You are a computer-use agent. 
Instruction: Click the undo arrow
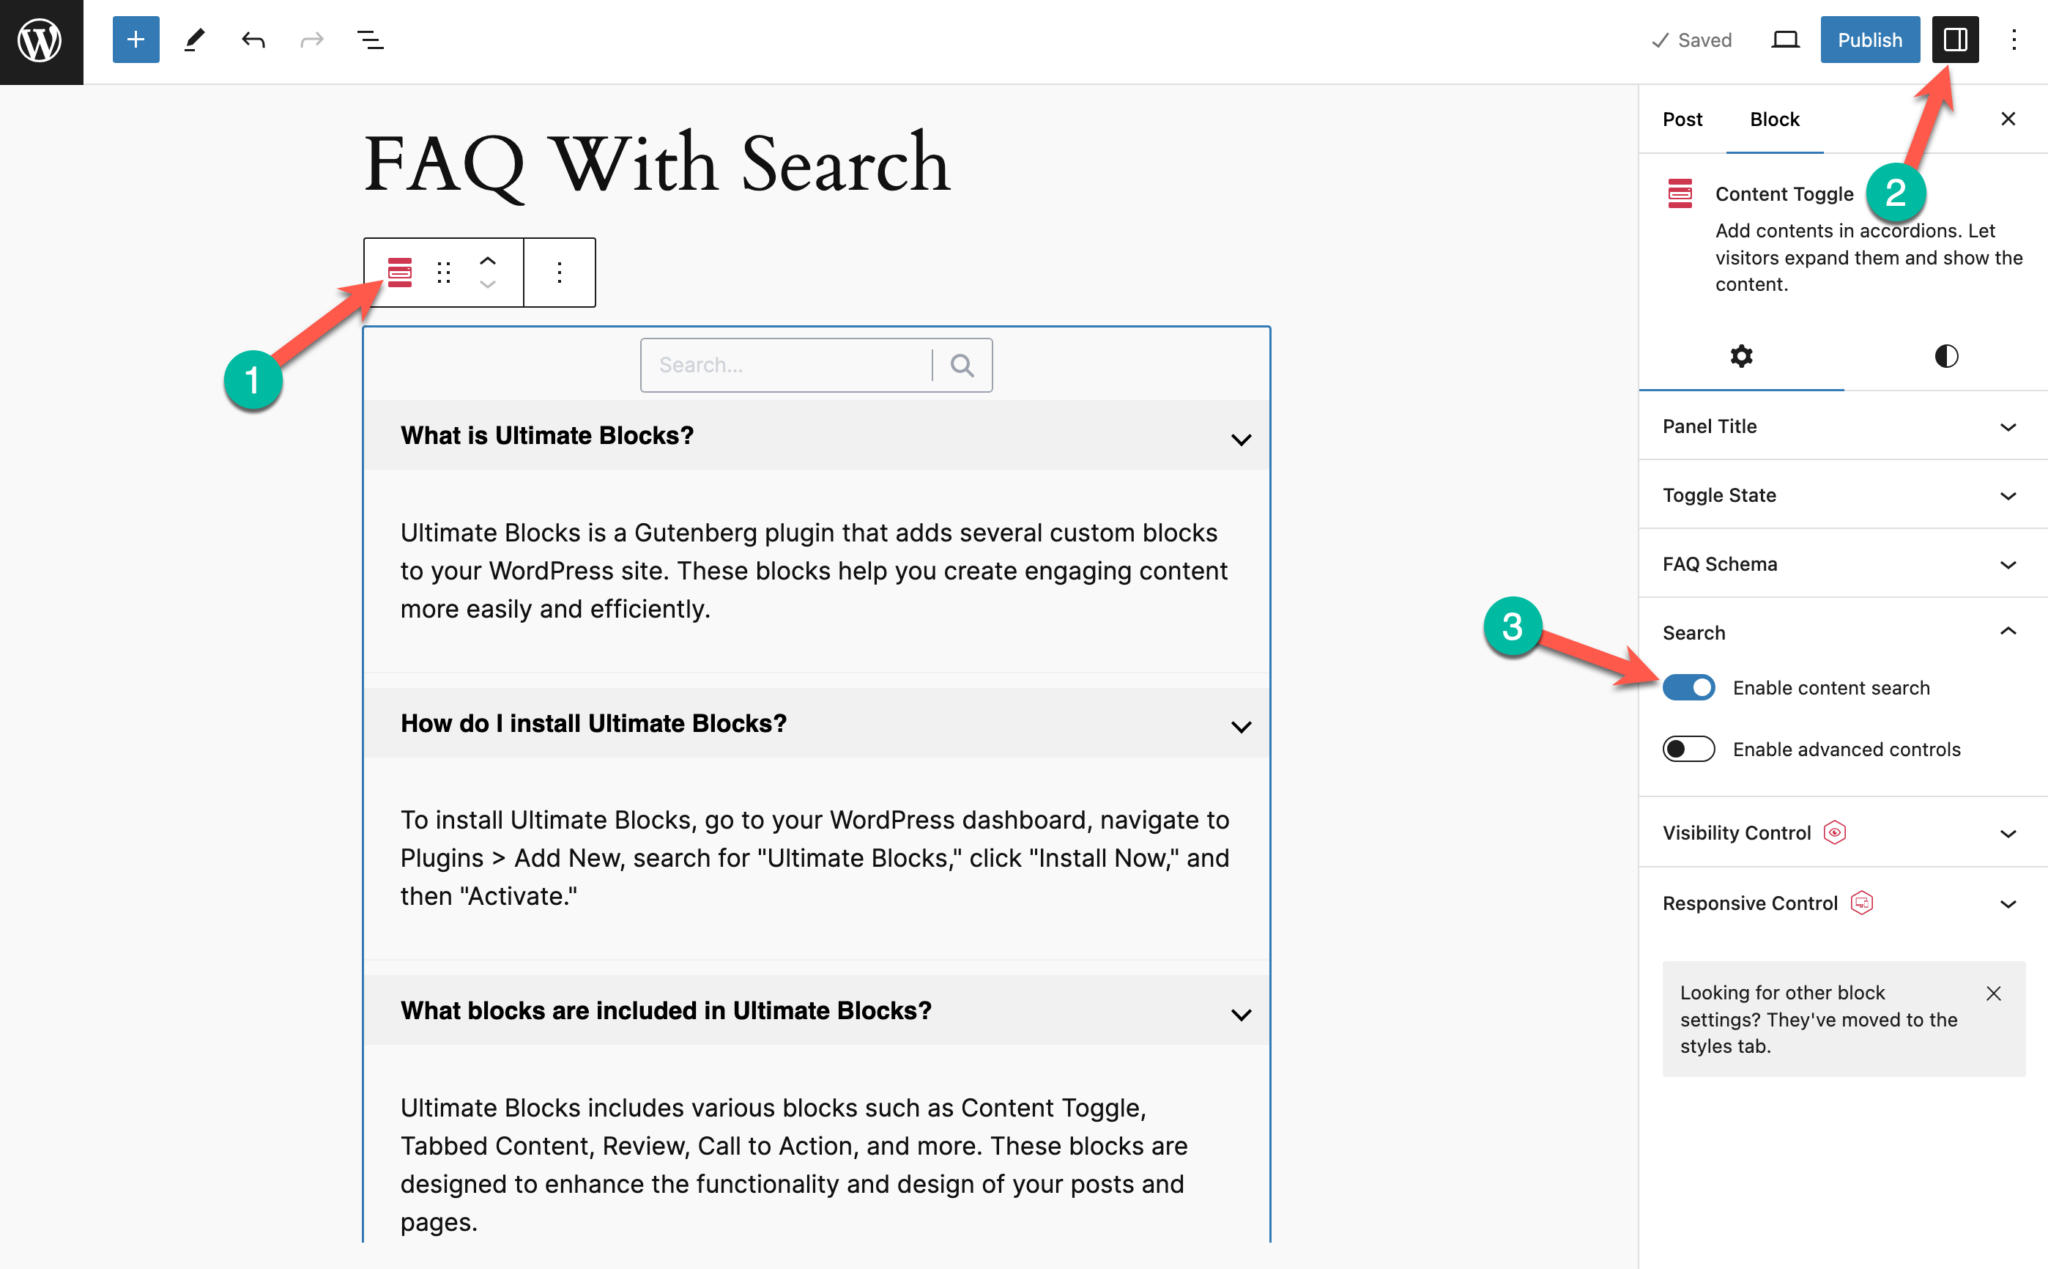point(253,39)
